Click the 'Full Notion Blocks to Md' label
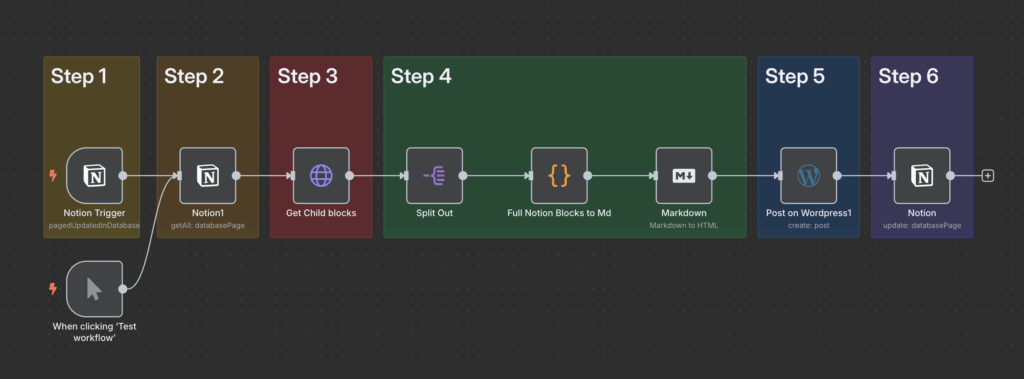 559,213
